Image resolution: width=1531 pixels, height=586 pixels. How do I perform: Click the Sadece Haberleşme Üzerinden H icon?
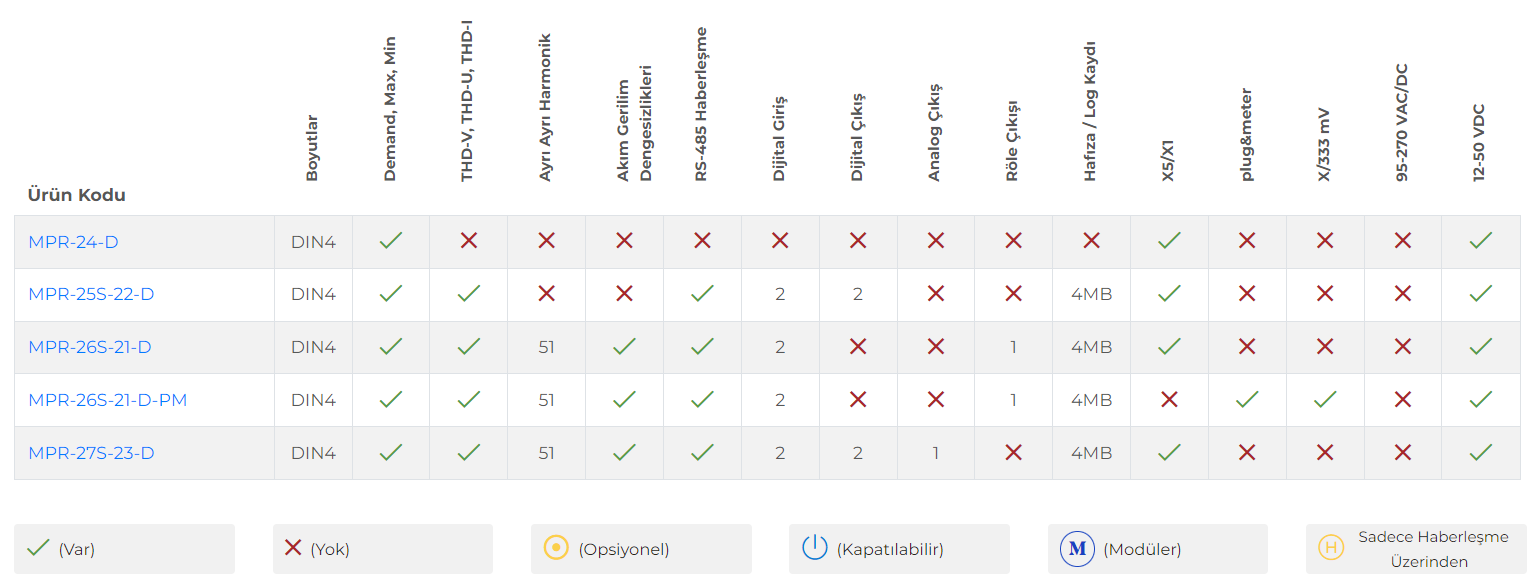(x=1330, y=548)
